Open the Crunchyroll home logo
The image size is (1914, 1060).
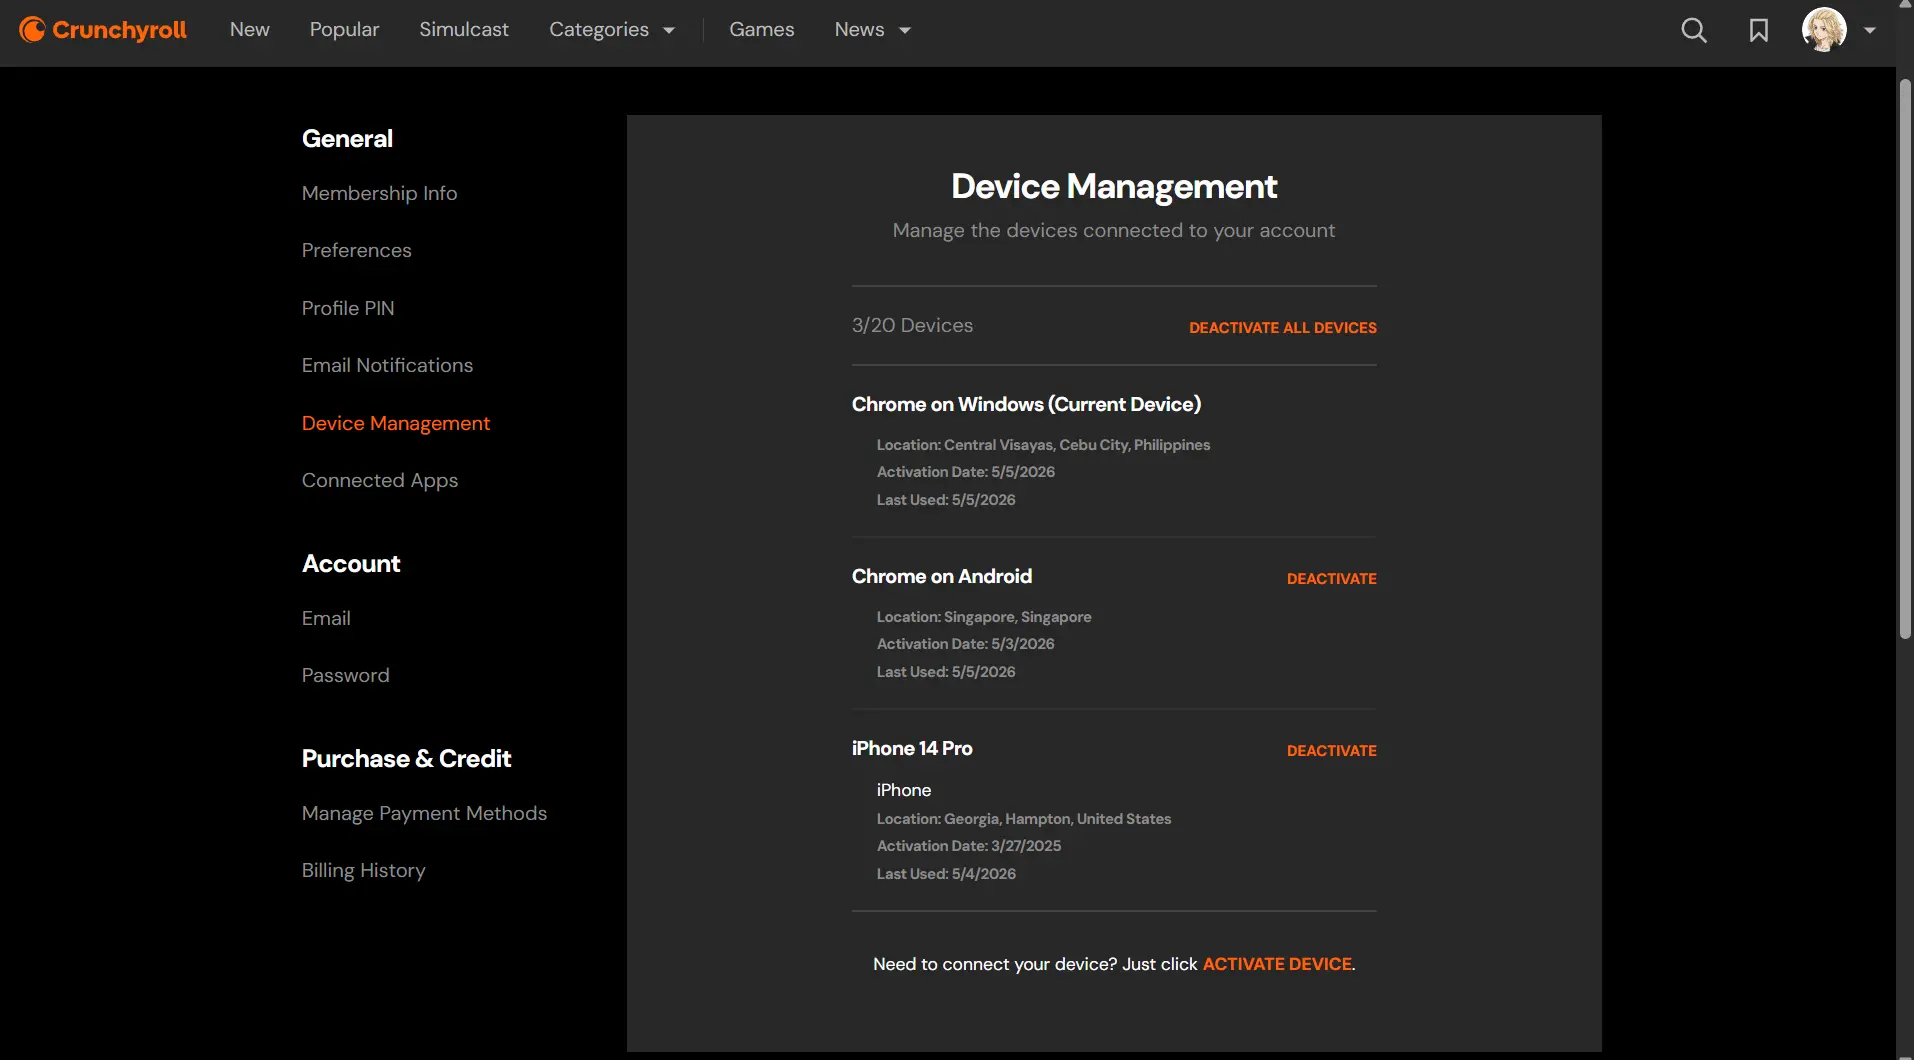click(103, 30)
